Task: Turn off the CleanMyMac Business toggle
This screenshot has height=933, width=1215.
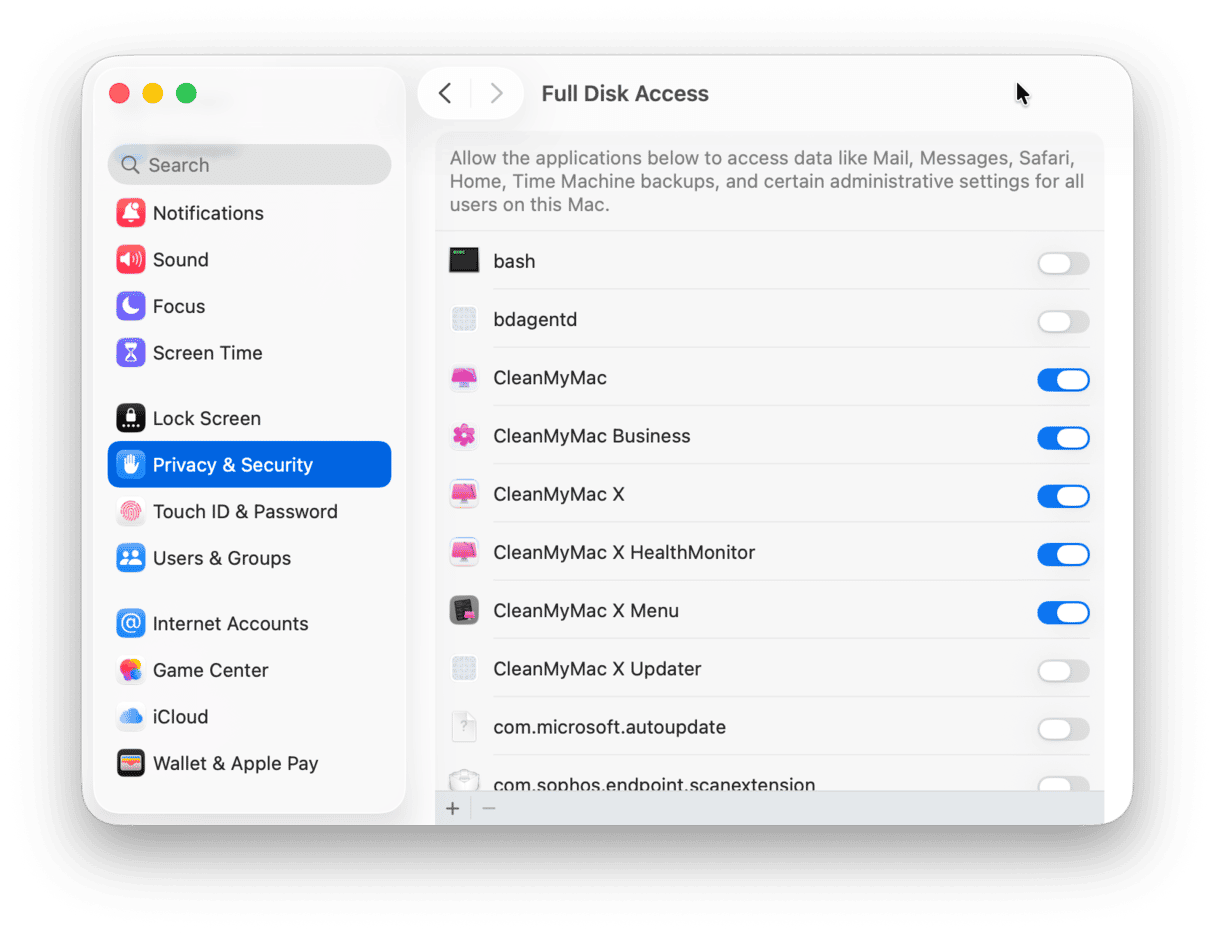Action: pyautogui.click(x=1063, y=438)
